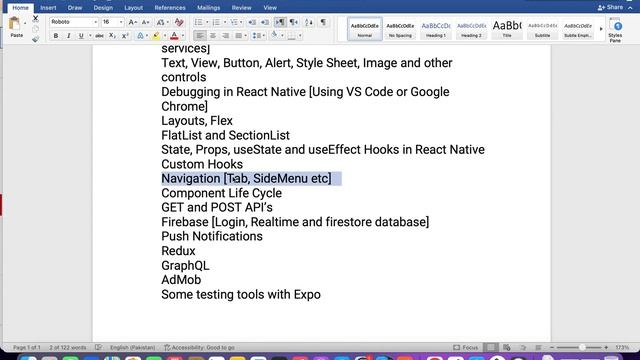Toggle bold formatting
This screenshot has height=360, width=640.
[56, 36]
